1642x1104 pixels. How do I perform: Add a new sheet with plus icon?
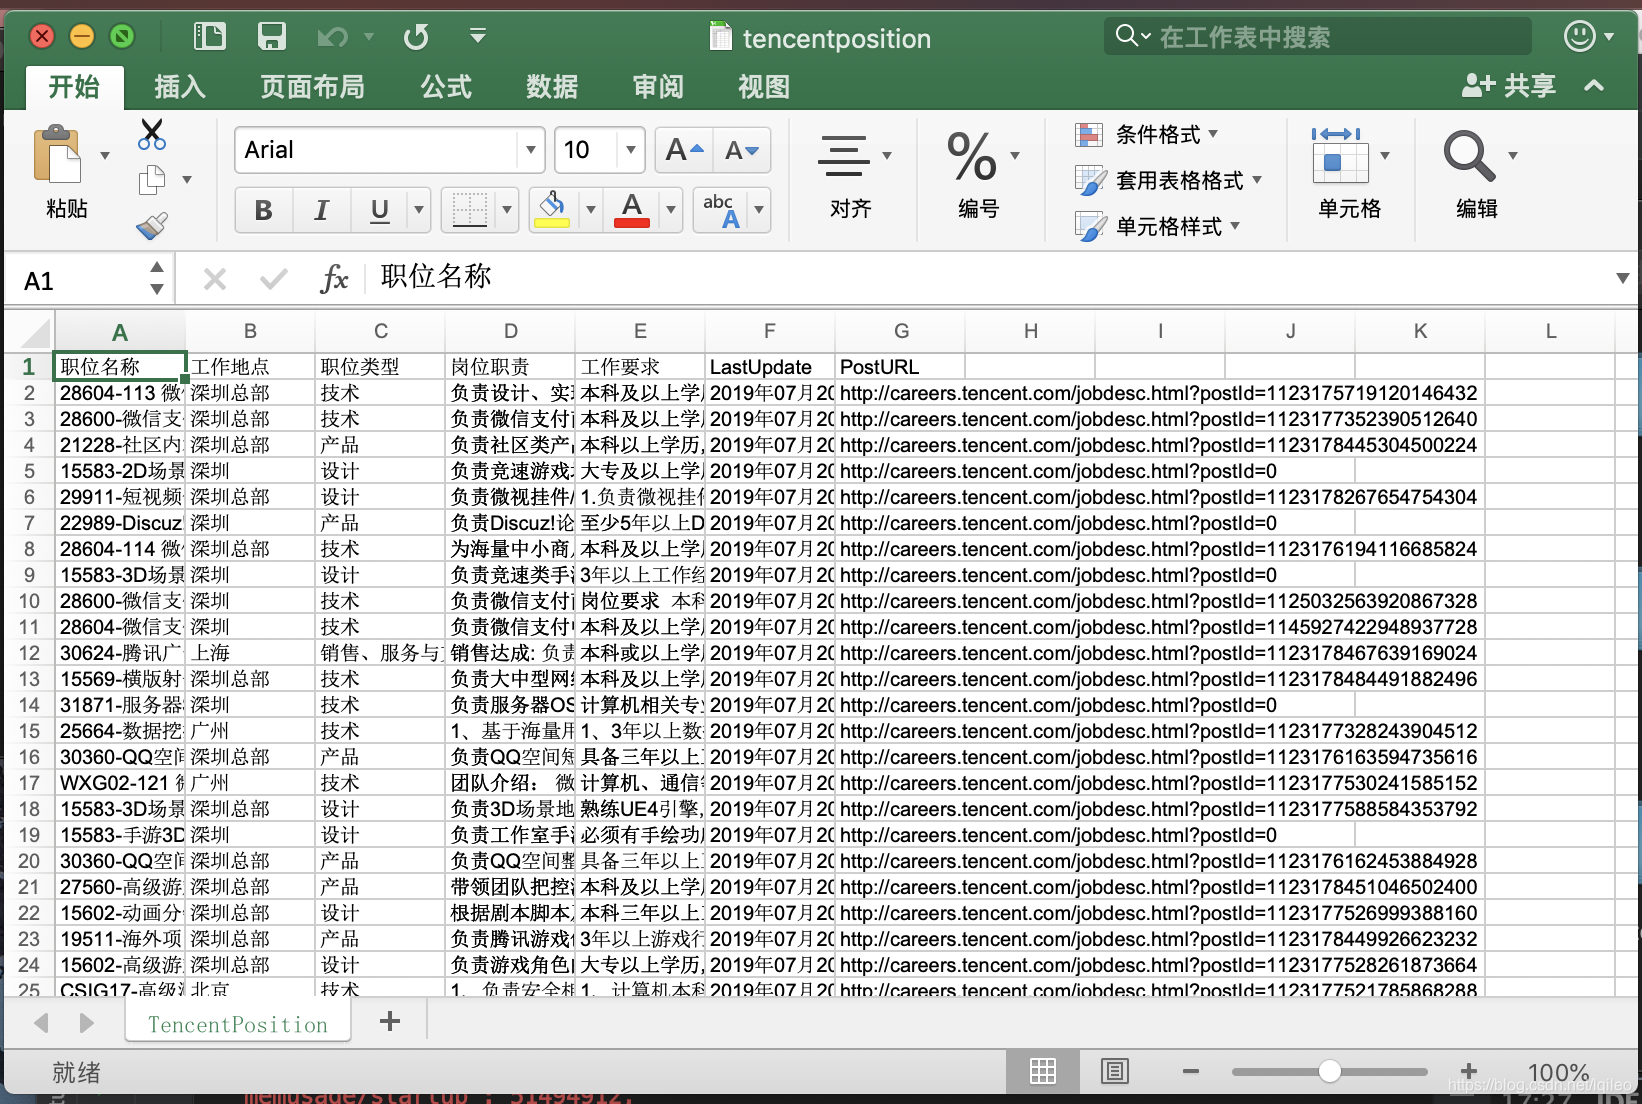point(390,1021)
